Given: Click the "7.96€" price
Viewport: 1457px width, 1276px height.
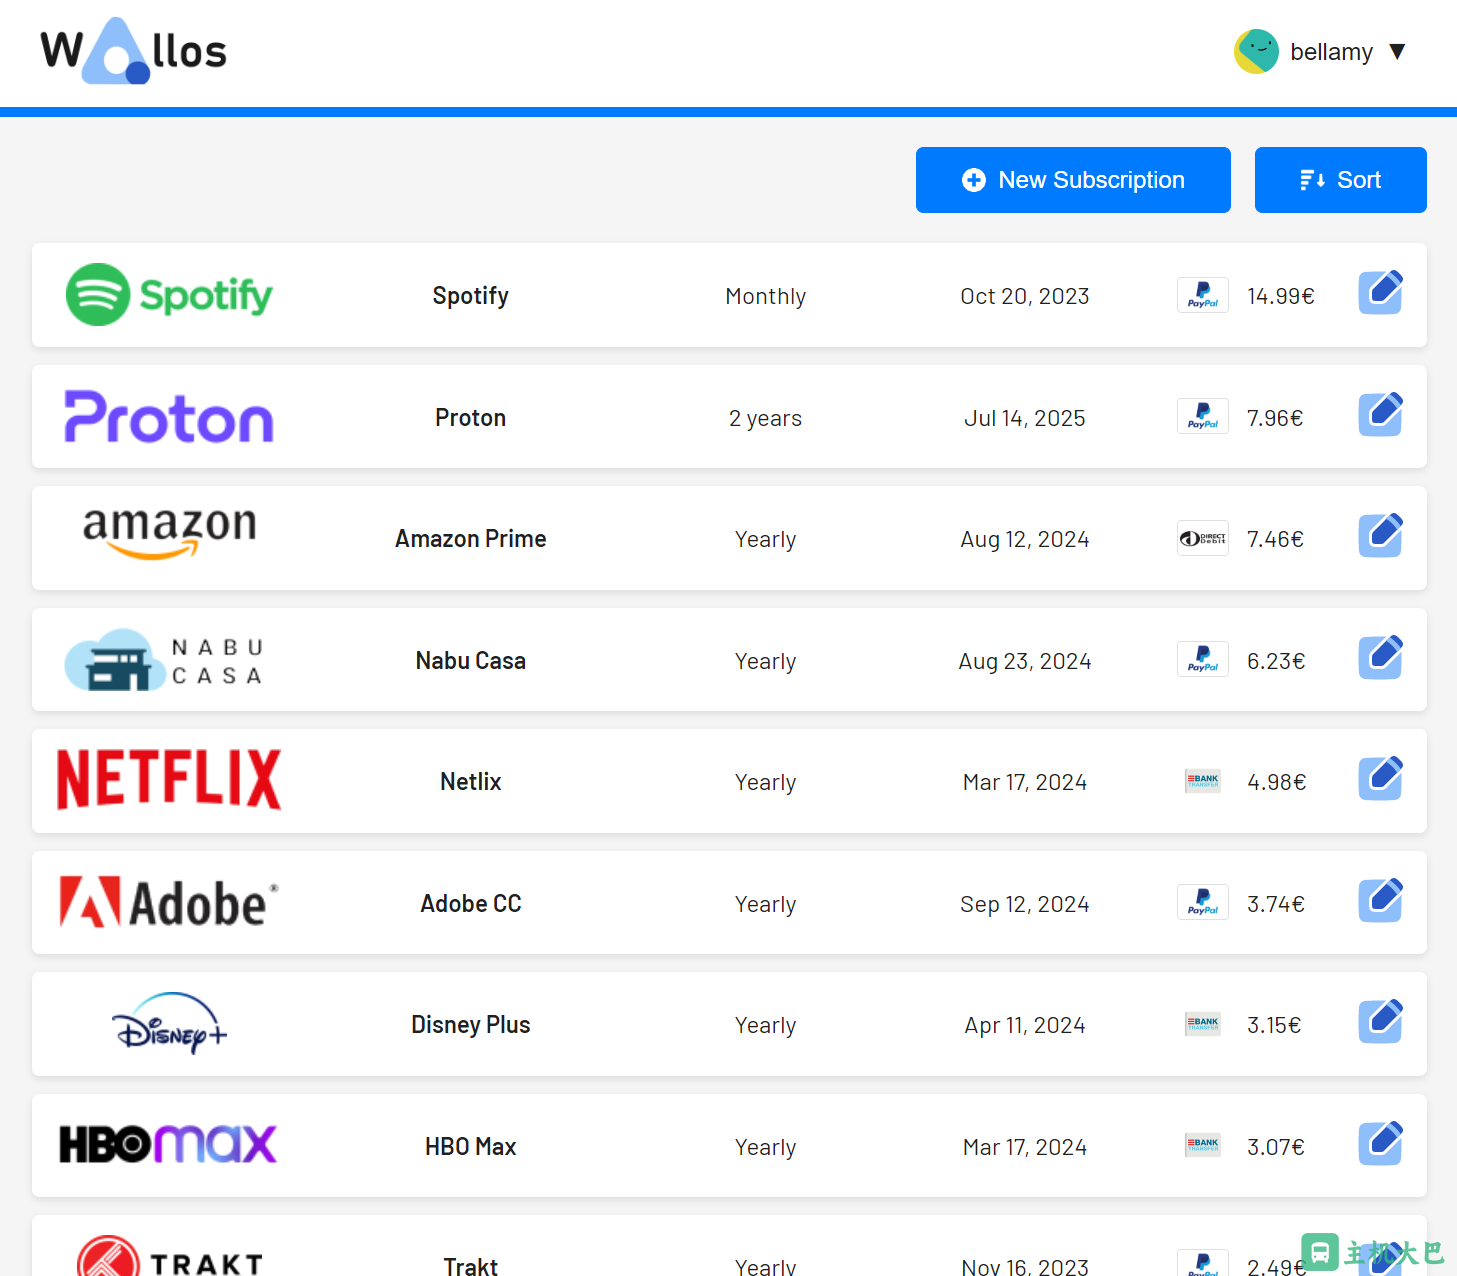Looking at the screenshot, I should 1275,418.
